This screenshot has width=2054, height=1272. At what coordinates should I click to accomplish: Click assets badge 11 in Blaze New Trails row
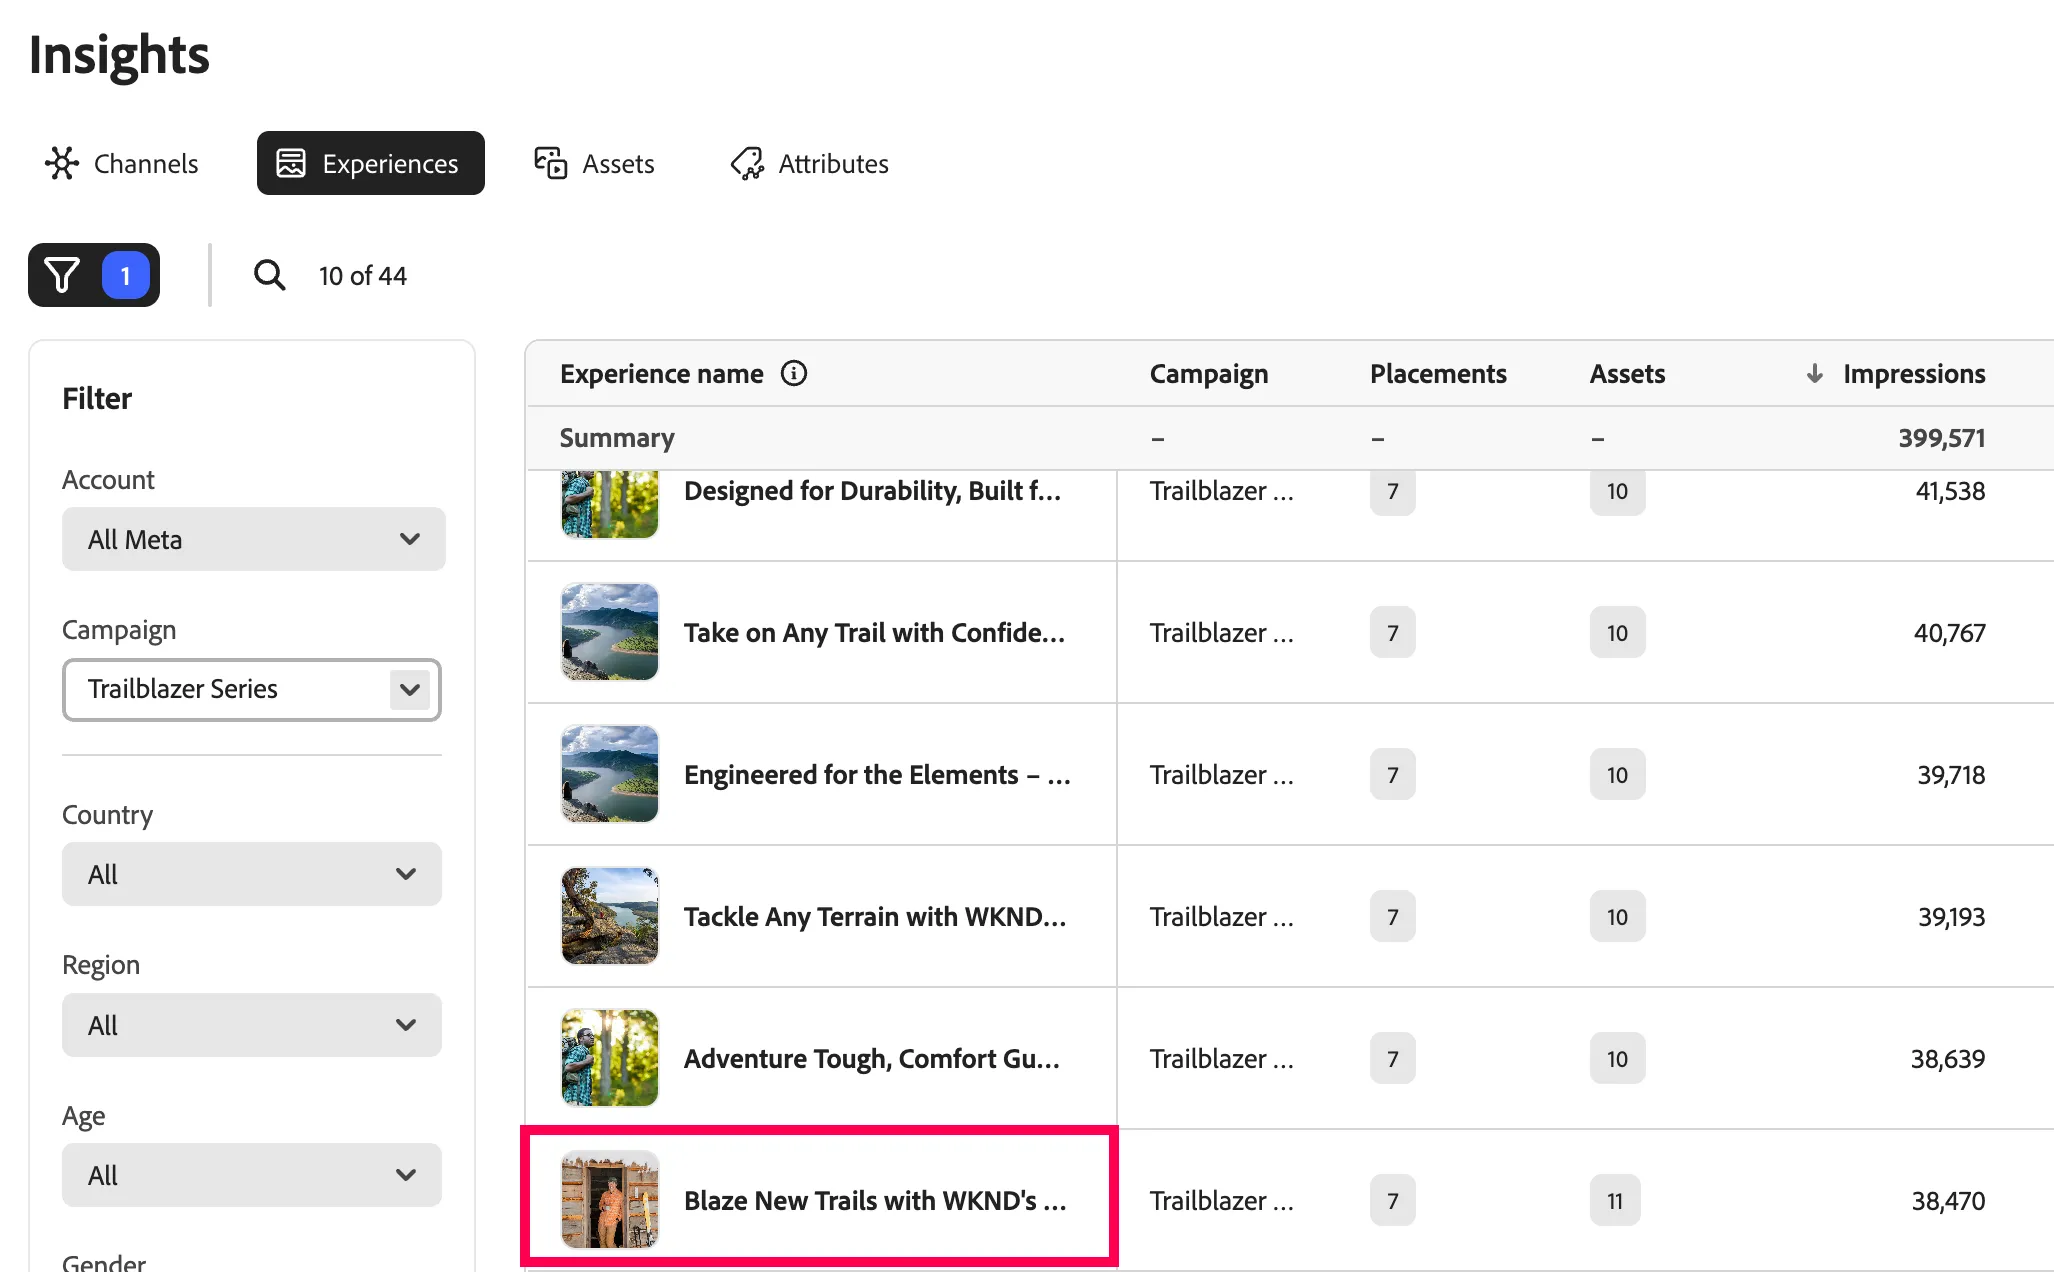1615,1200
